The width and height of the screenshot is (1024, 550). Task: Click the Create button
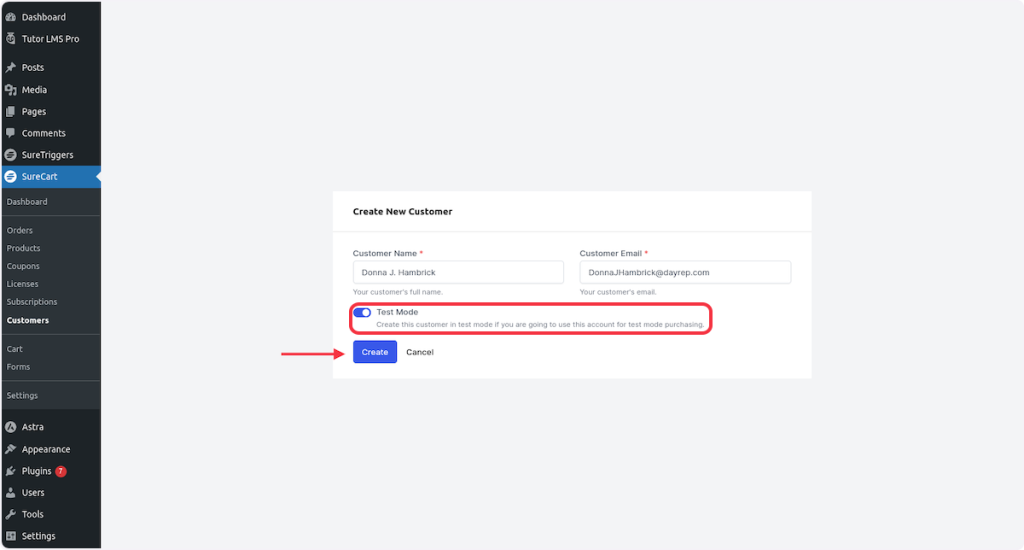tap(375, 352)
